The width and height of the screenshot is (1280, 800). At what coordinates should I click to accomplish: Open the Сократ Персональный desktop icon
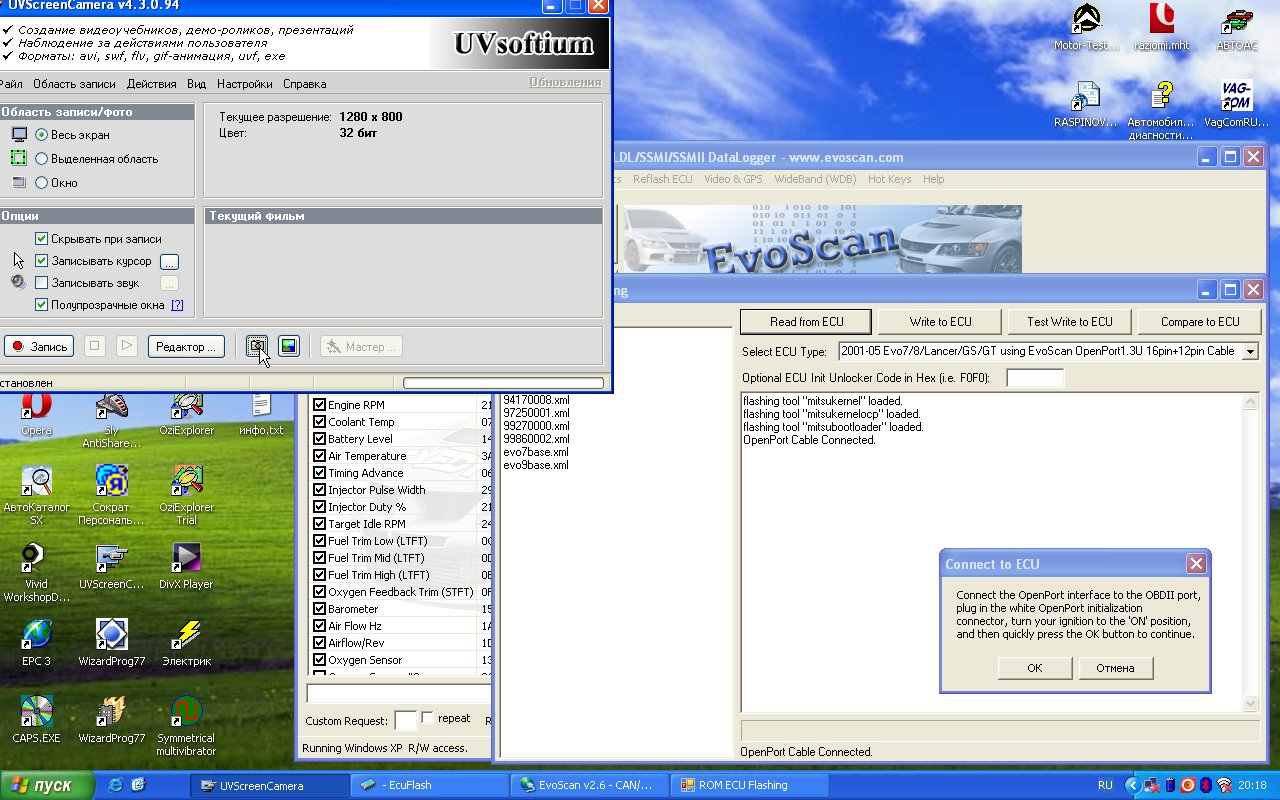tap(112, 496)
